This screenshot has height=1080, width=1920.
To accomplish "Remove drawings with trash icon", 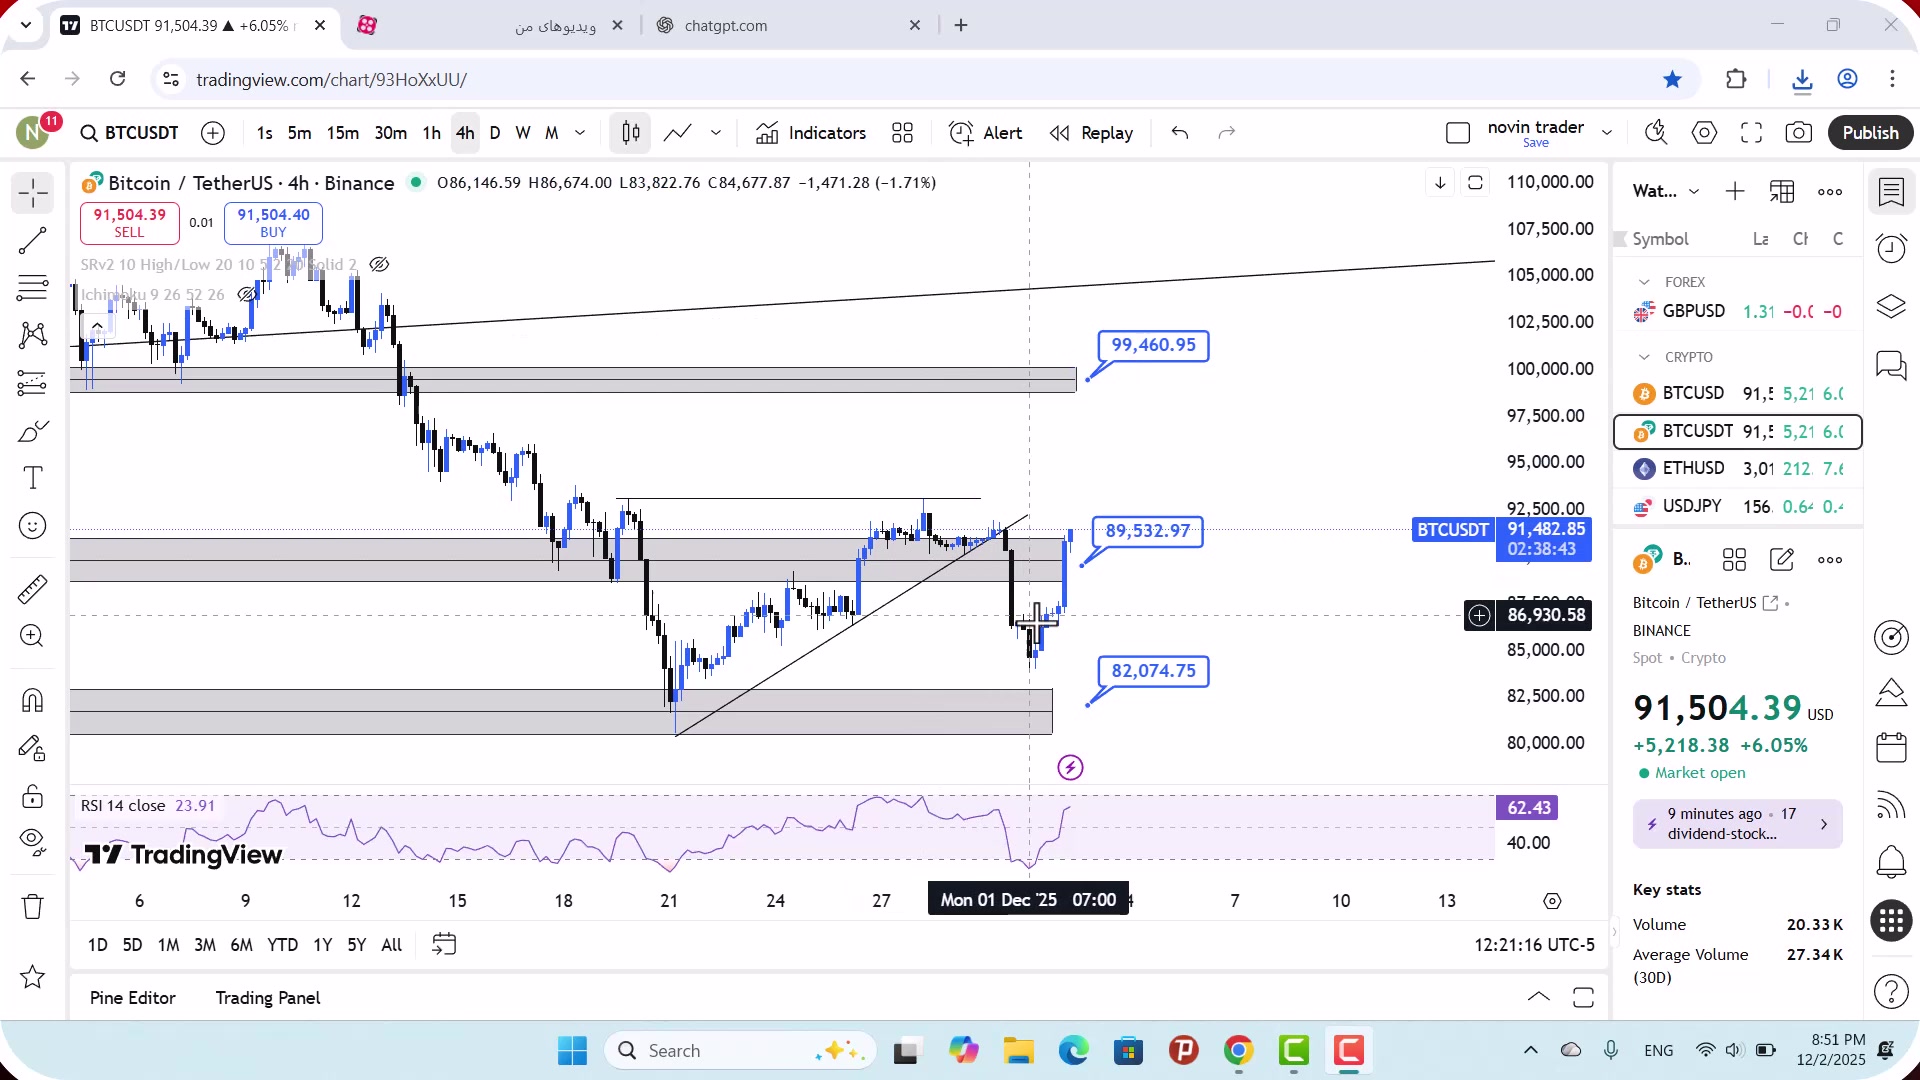I will tap(33, 907).
